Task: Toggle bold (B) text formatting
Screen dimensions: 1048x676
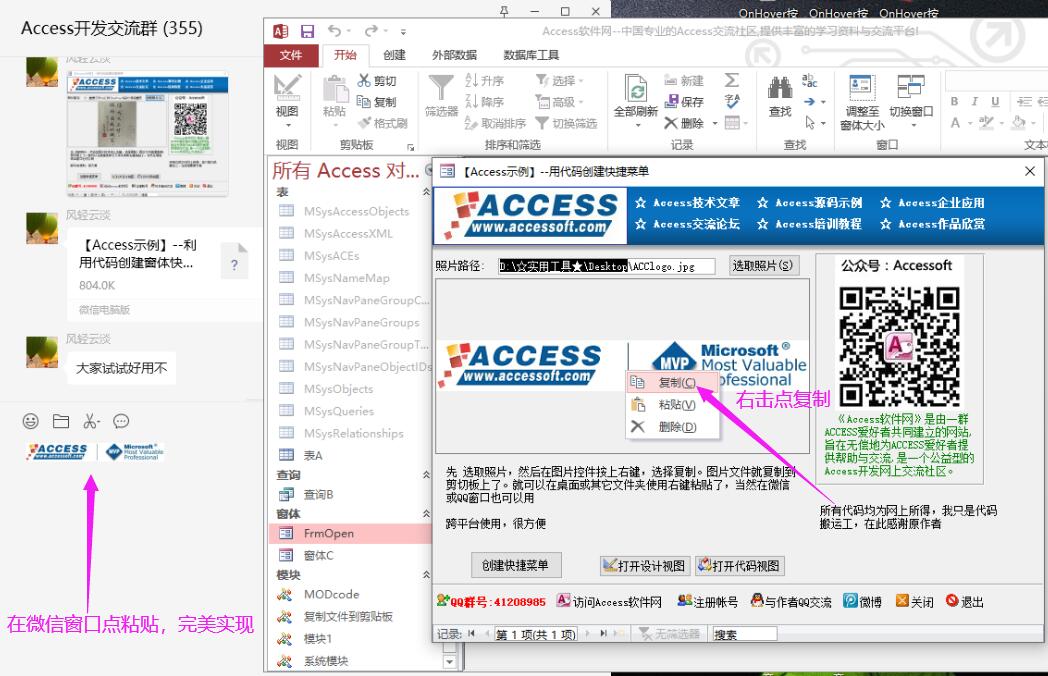Action: 954,102
